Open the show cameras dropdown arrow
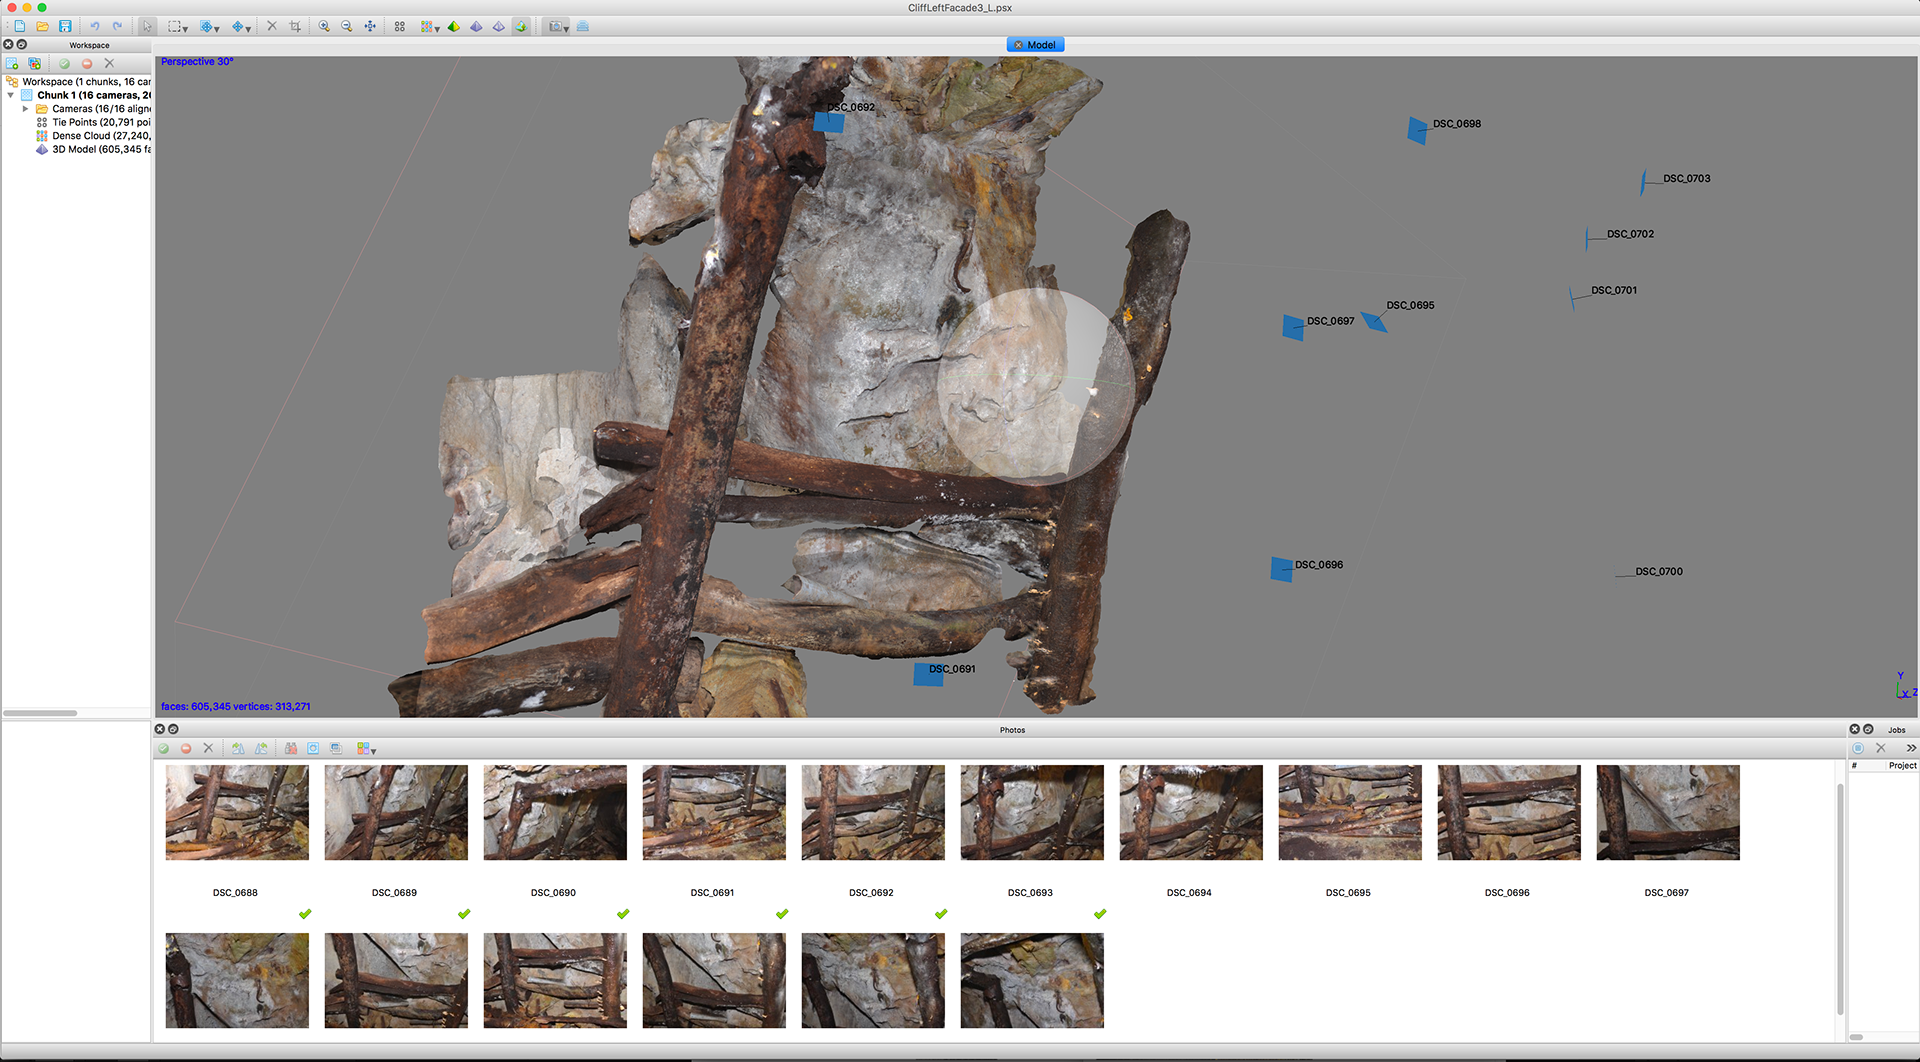1920x1062 pixels. 567,29
